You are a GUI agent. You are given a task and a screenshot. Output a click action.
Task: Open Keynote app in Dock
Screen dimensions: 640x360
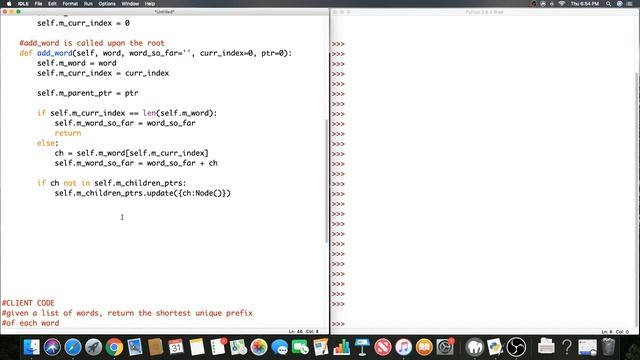click(x=362, y=347)
